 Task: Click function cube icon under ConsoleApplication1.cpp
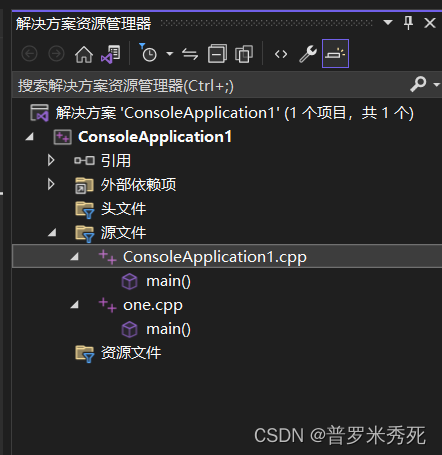[x=129, y=281]
